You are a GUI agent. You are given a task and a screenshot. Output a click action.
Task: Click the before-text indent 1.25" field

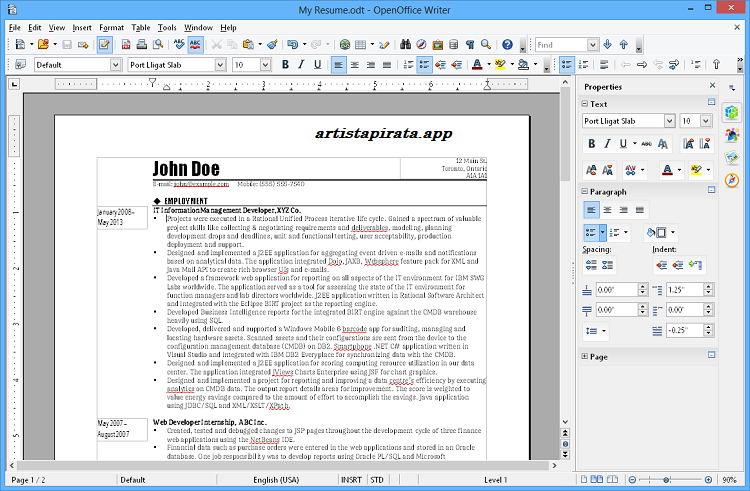point(685,290)
